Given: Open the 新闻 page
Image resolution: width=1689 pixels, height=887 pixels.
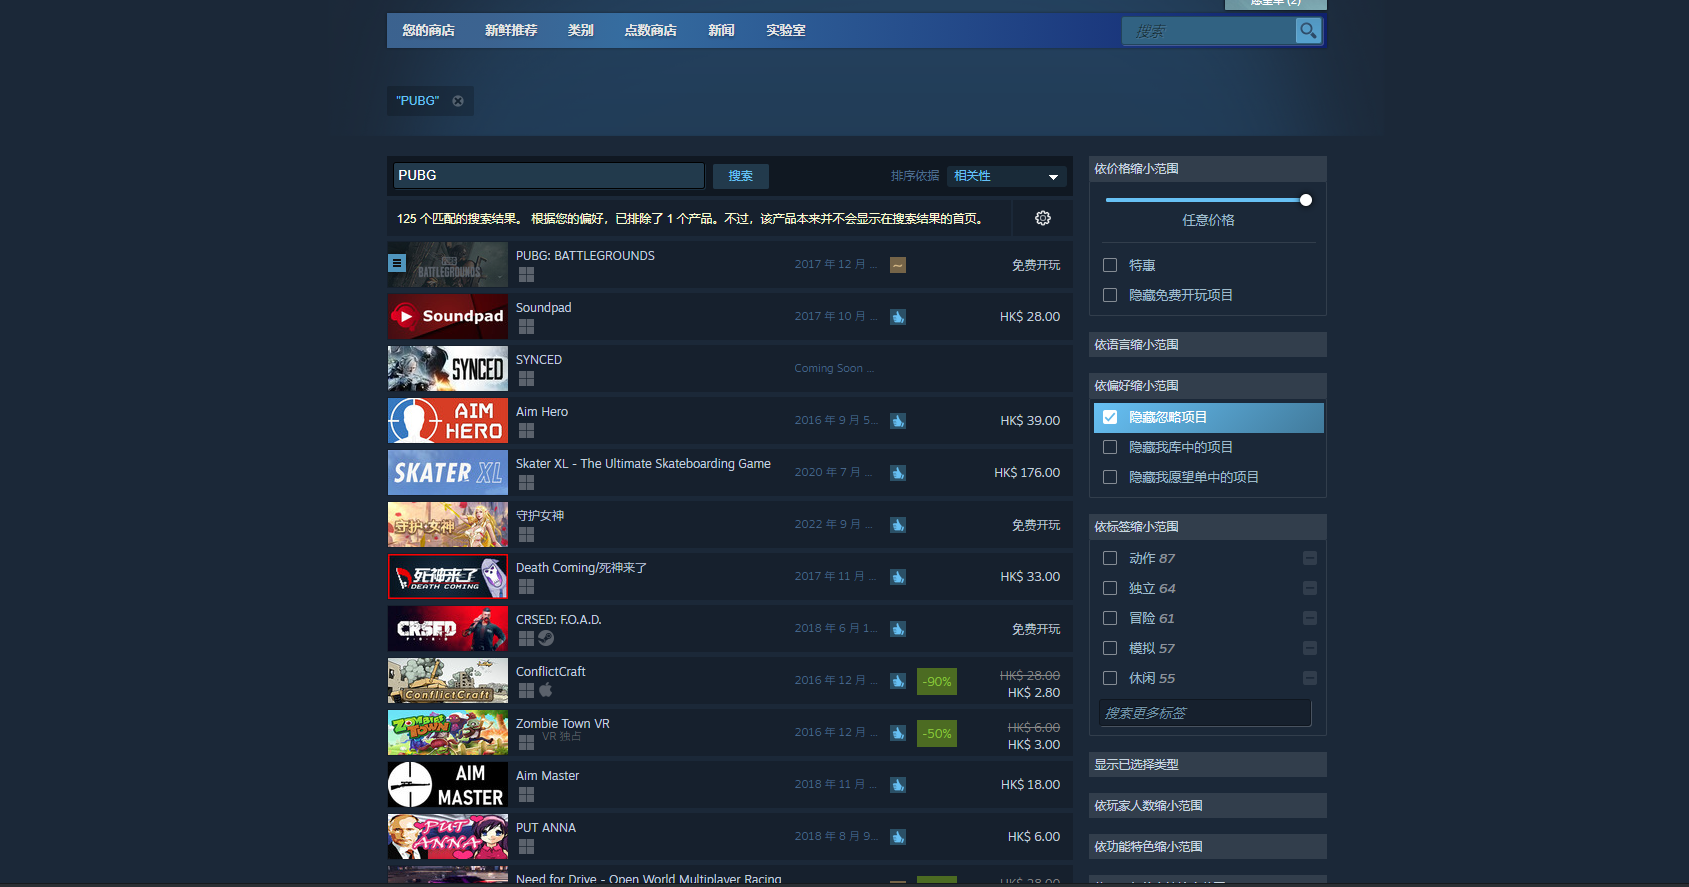Looking at the screenshot, I should pos(721,30).
